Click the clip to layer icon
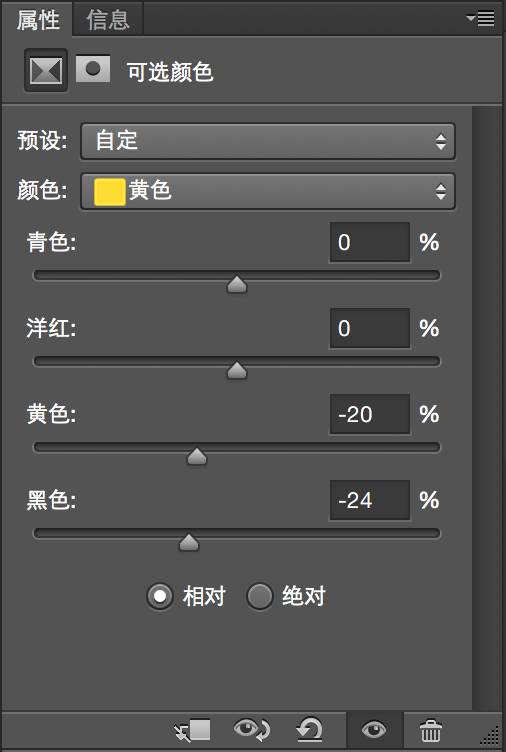506x752 pixels. (x=193, y=730)
